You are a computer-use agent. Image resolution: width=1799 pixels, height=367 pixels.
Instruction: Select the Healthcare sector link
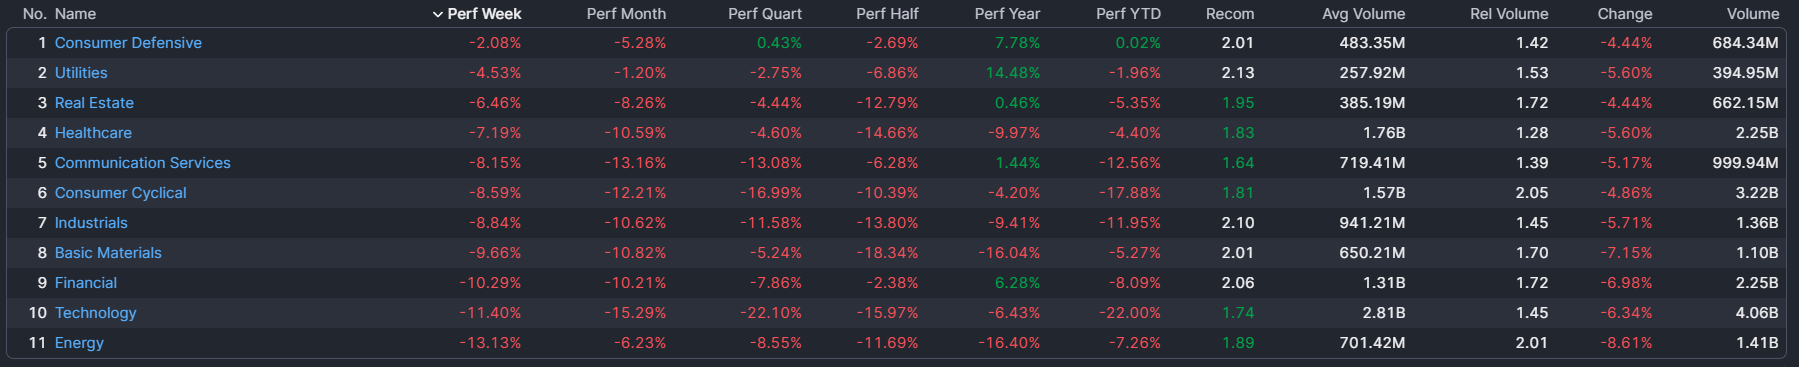(93, 133)
